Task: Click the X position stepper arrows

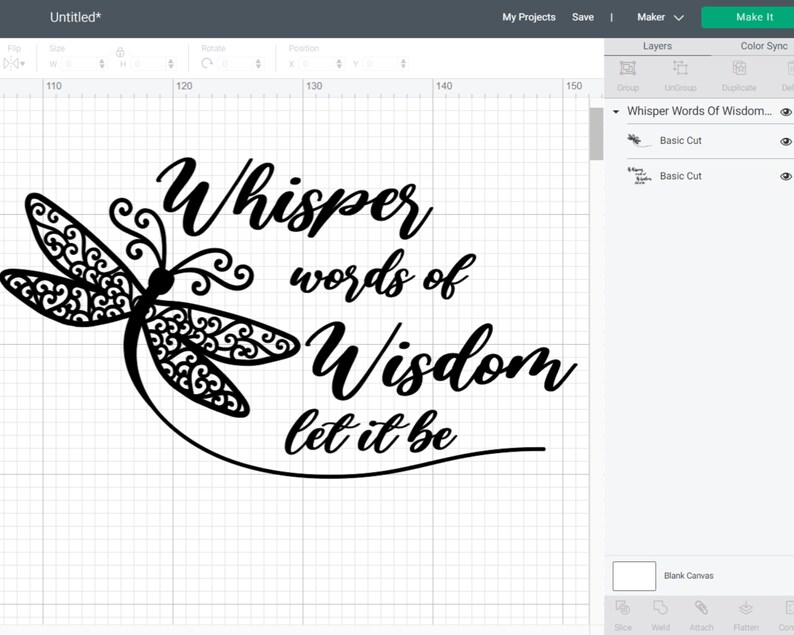Action: [339, 64]
